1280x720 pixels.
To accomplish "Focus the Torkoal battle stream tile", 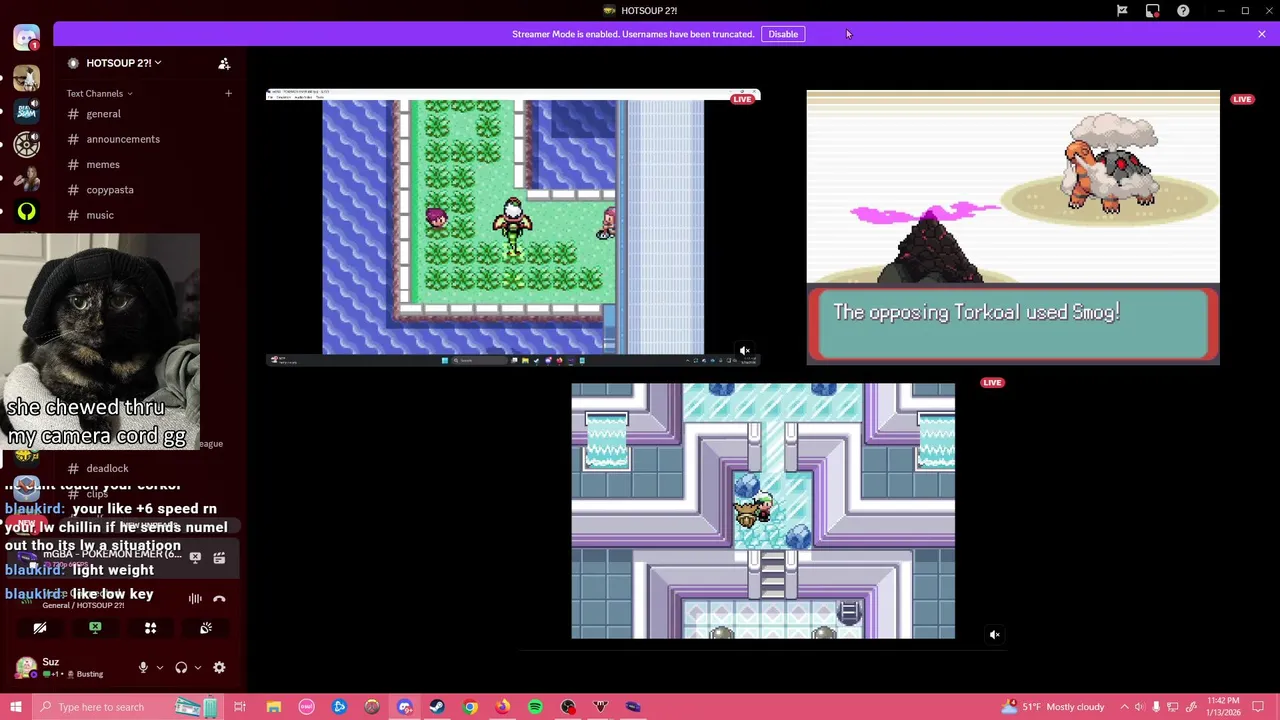I will coord(1013,228).
